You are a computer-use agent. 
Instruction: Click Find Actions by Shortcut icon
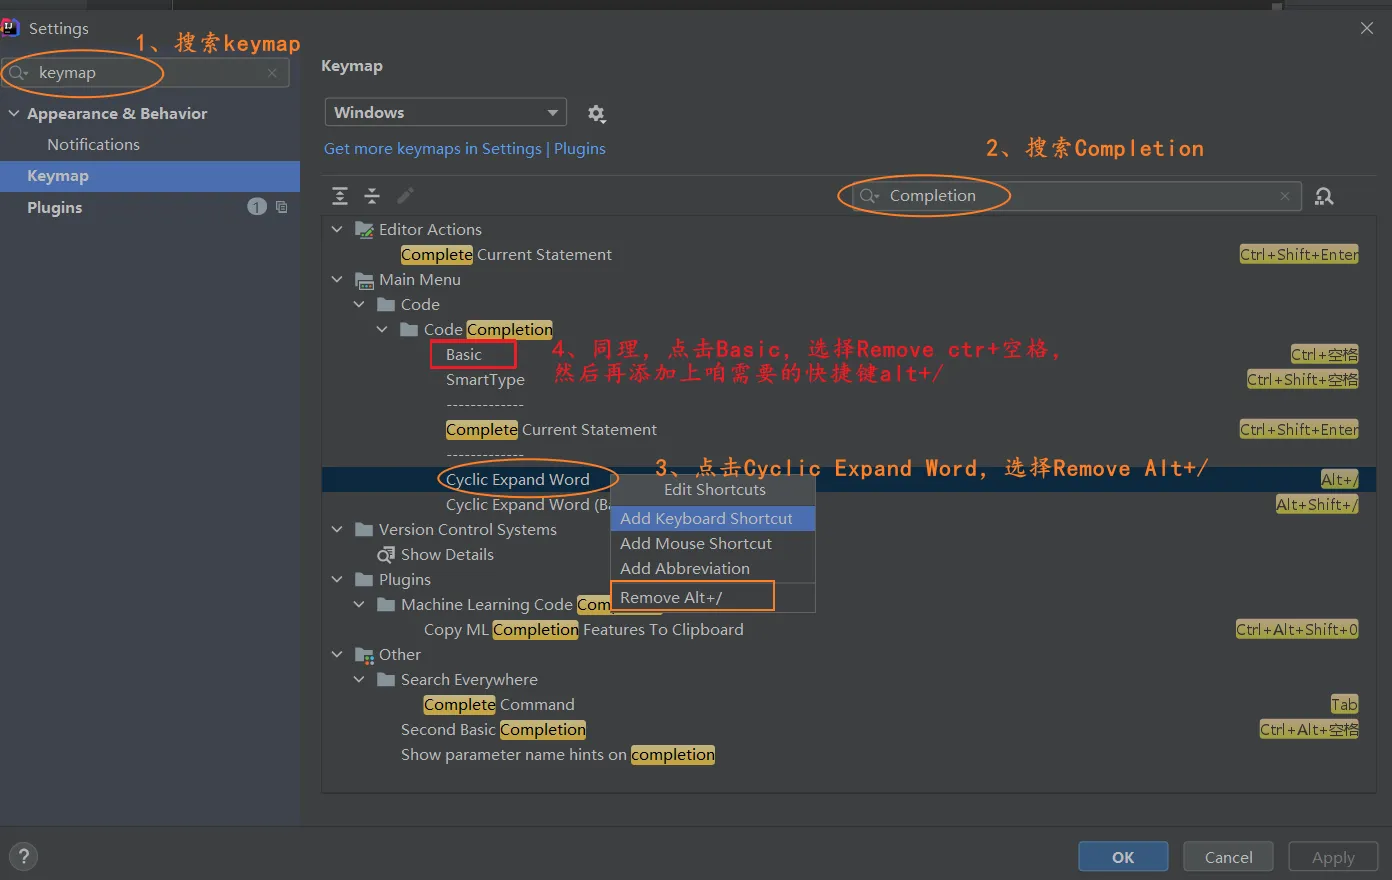tap(1324, 196)
